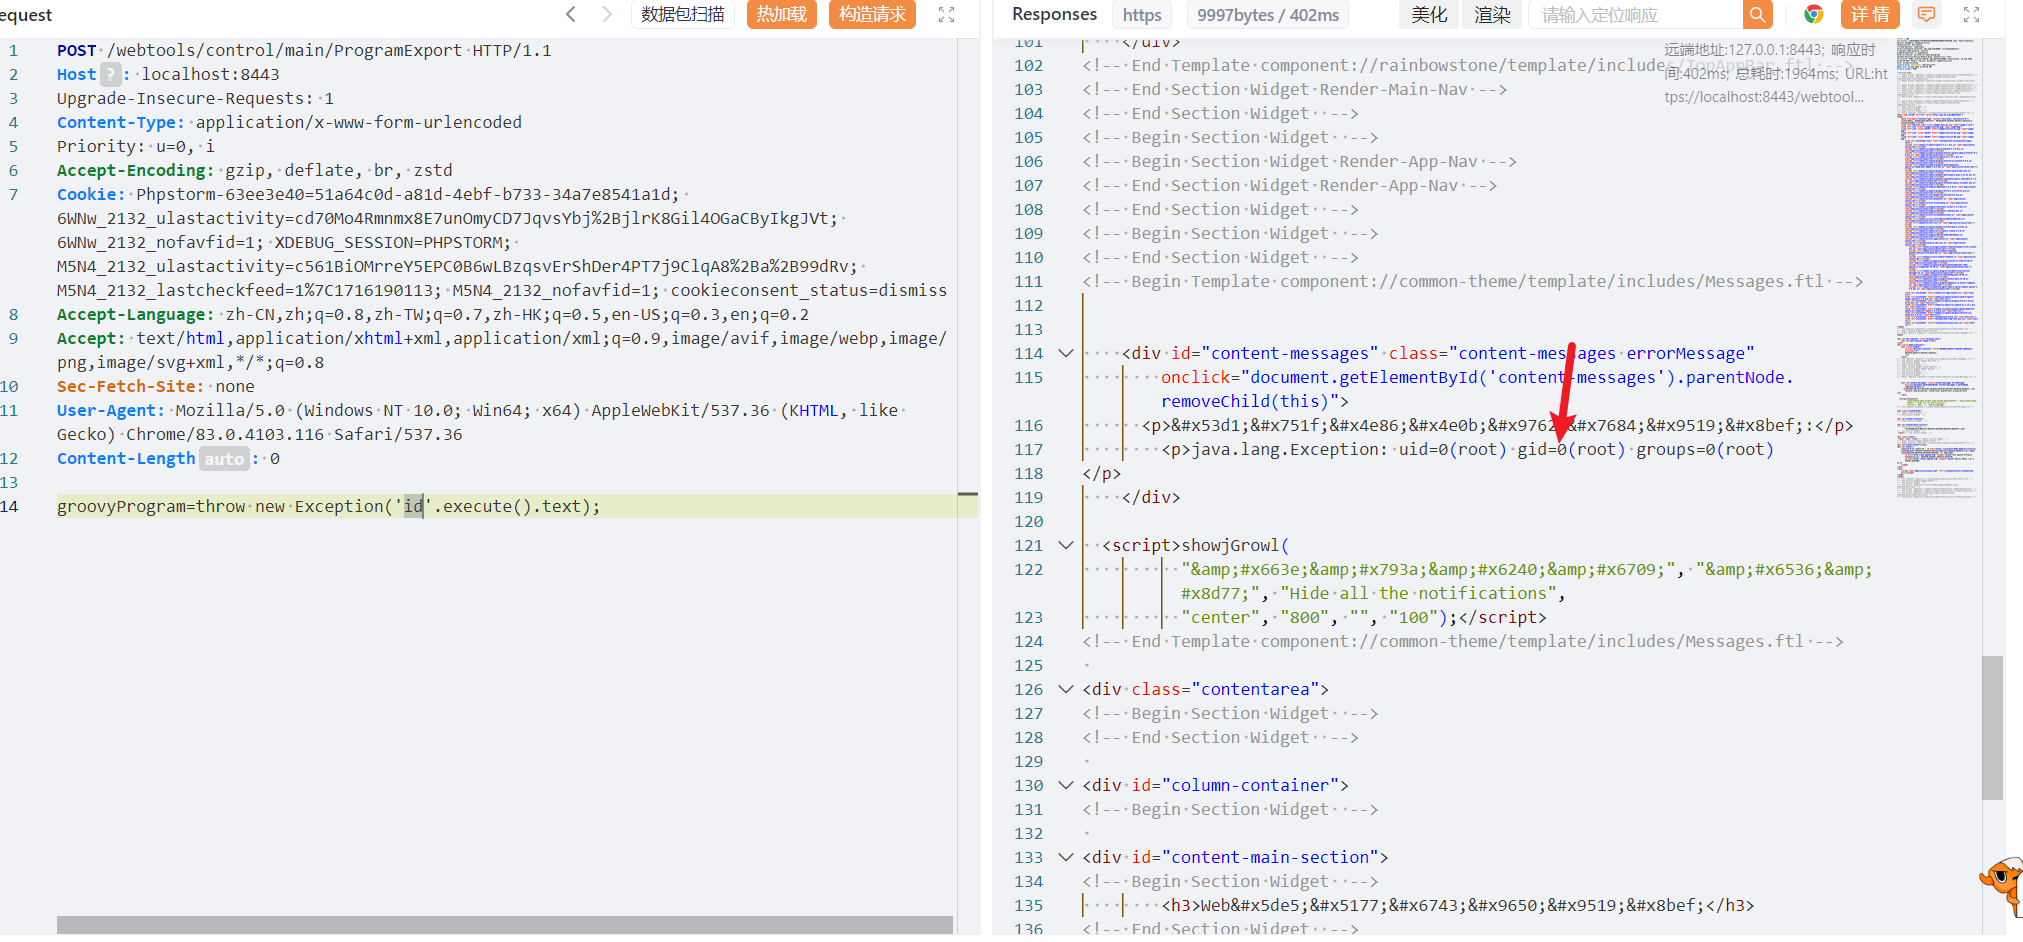Open the 热加载 hot-reload button
This screenshot has height=942, width=2023.
pos(782,14)
